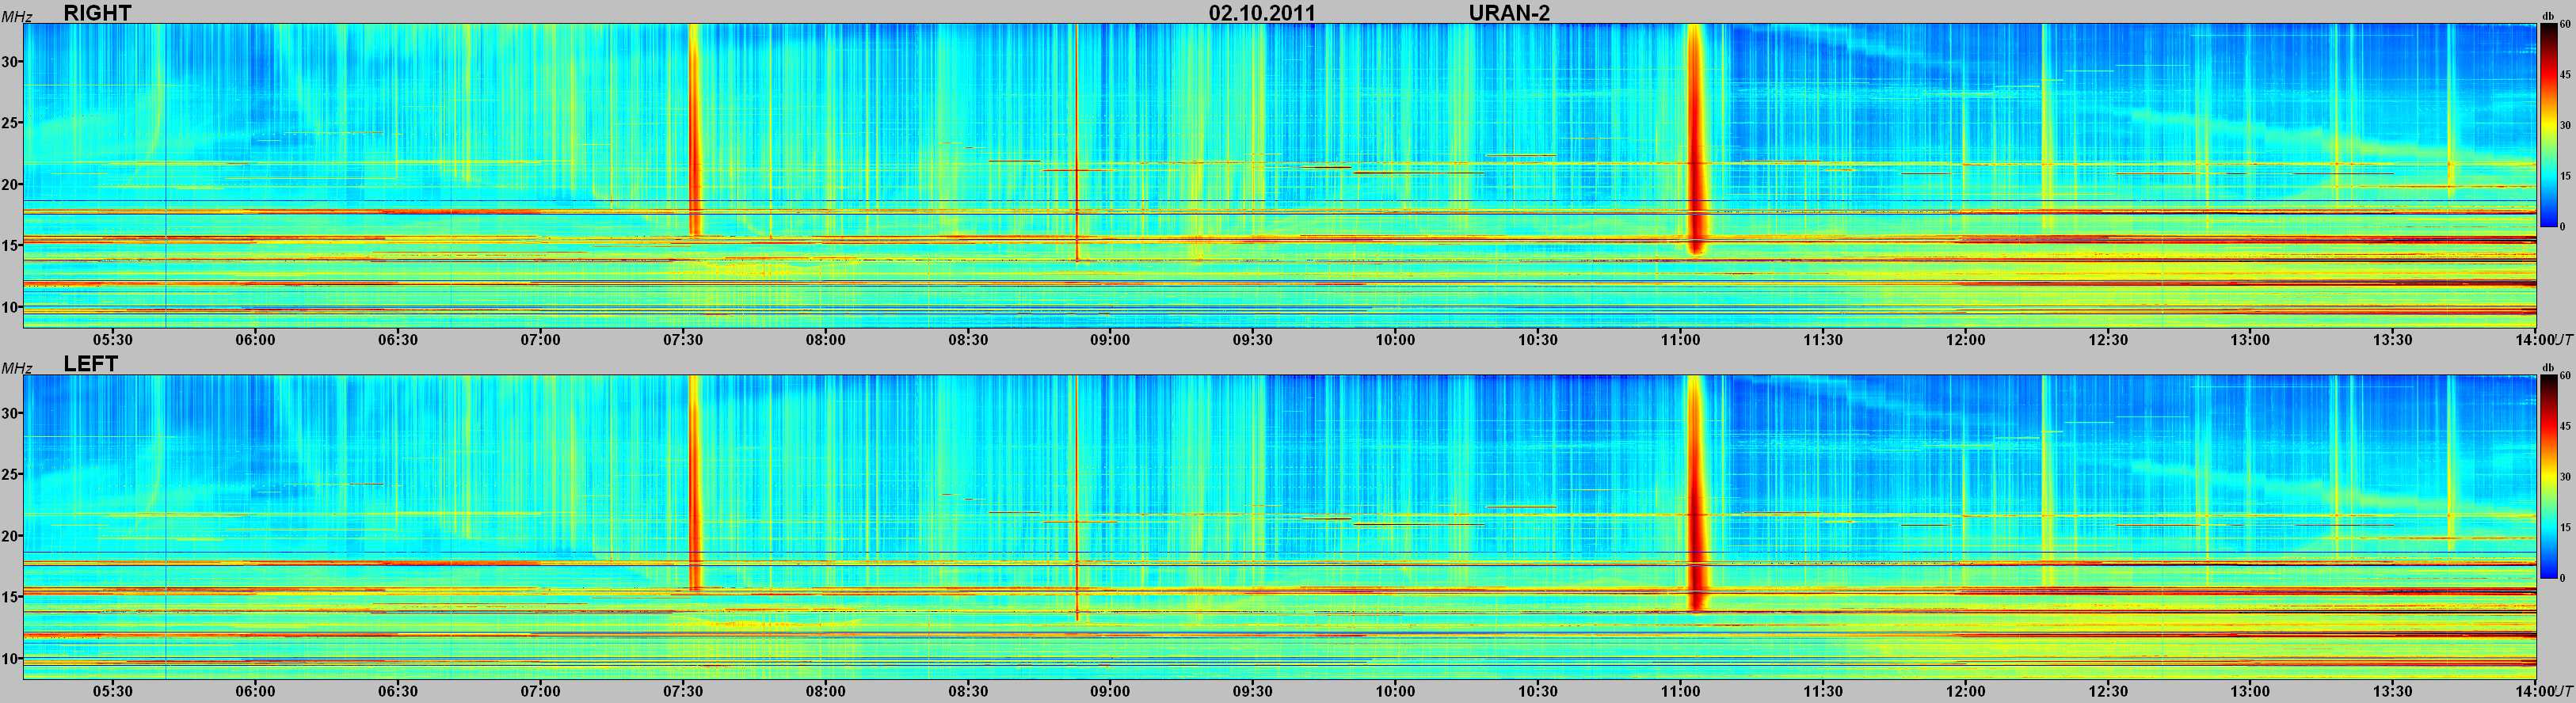2576x703 pixels.
Task: Click the thin red vertical line near 08:53 in the RIGHT panel
Action: pyautogui.click(x=1076, y=143)
